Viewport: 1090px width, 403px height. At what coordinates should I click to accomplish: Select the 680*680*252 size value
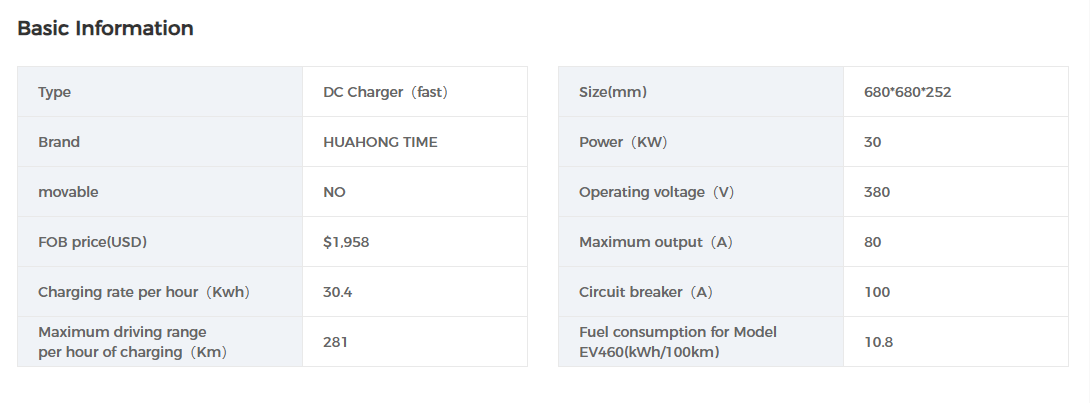(907, 92)
